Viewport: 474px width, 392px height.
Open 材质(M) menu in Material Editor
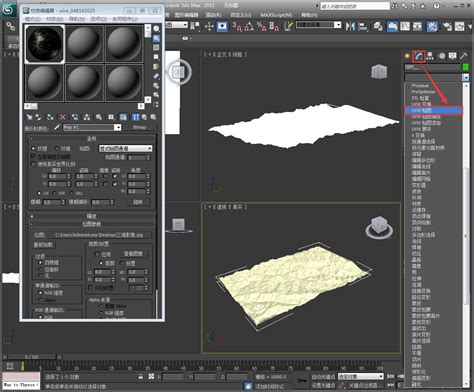[x=55, y=19]
